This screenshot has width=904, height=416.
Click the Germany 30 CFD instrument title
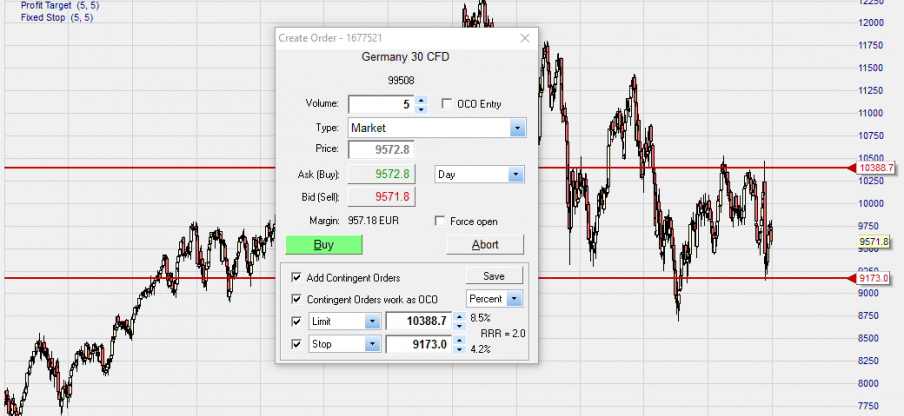click(x=405, y=57)
